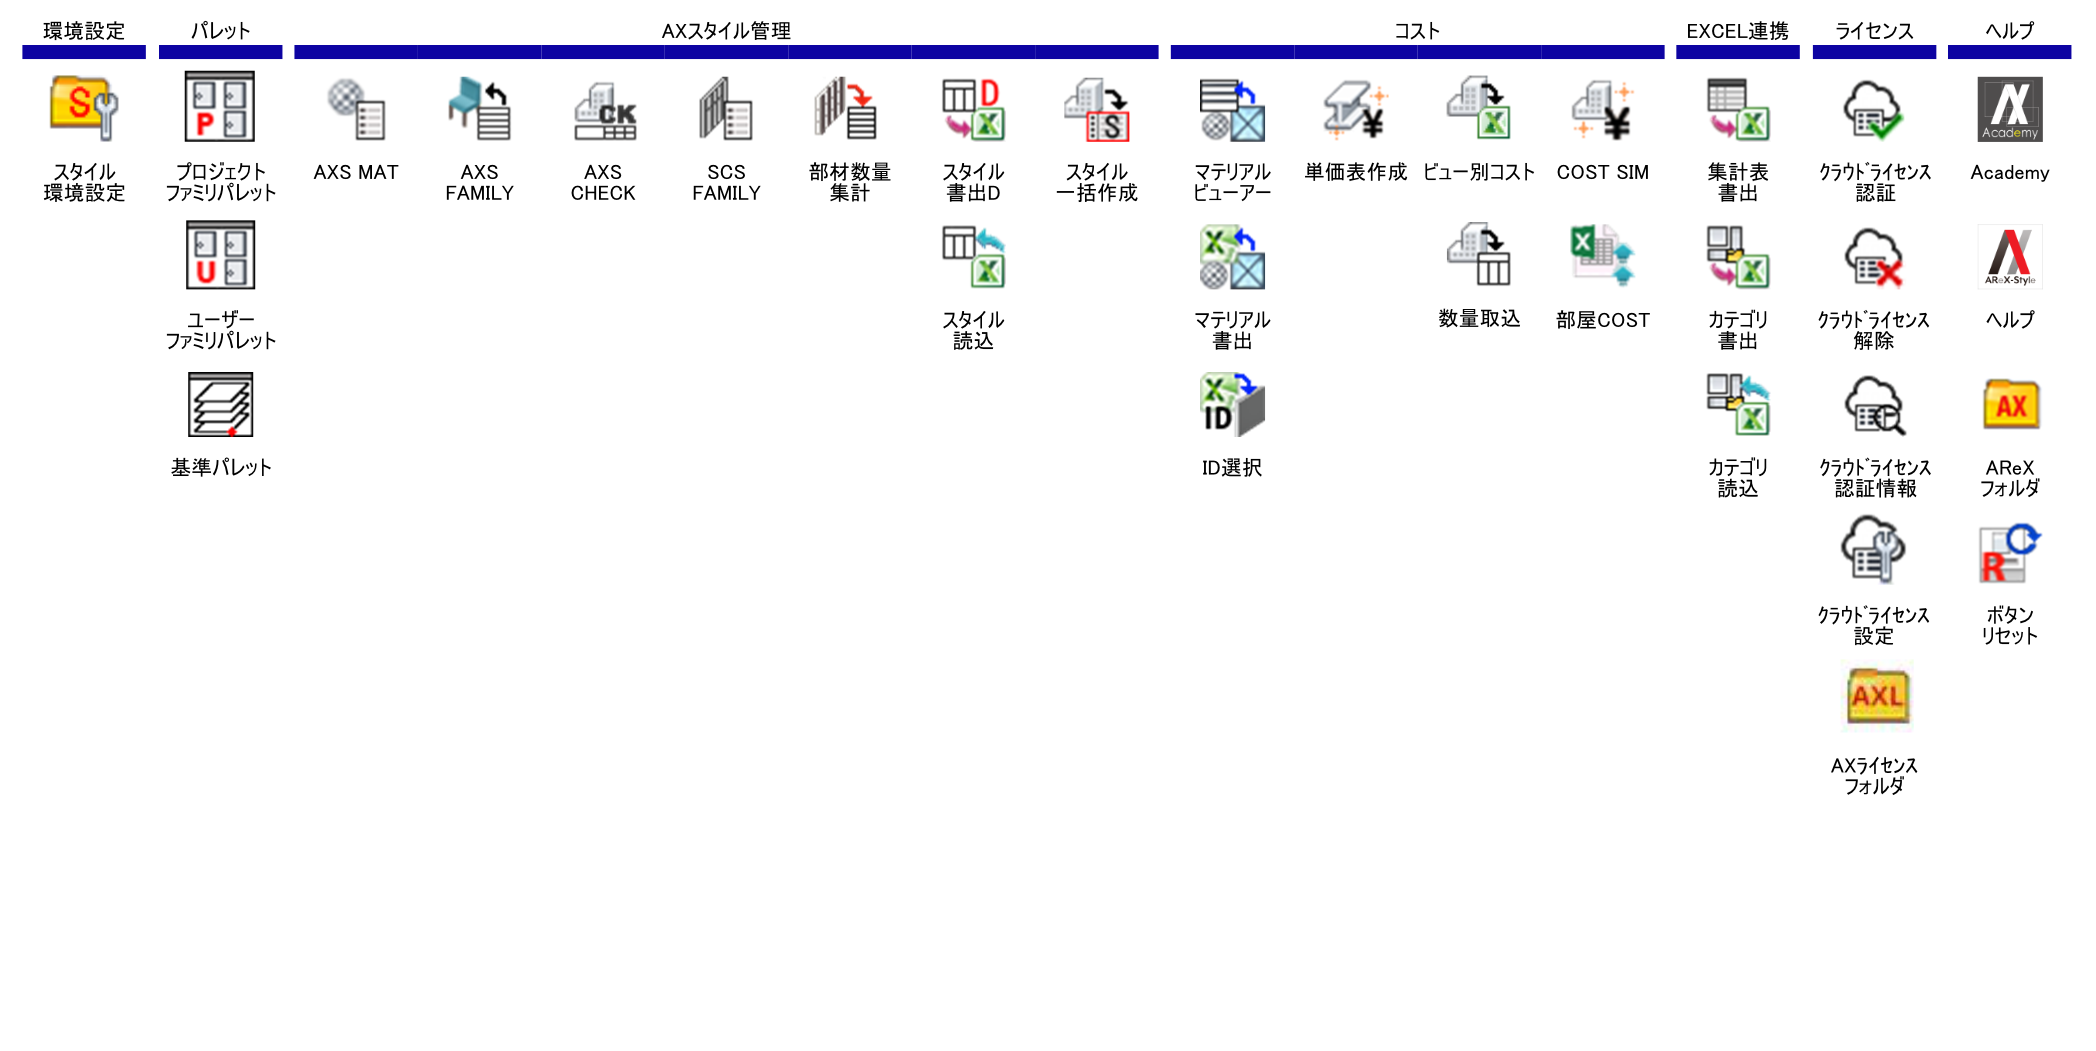The image size is (2096, 1051).
Task: Start 部材数量集計 quantity tally
Action: click(849, 109)
